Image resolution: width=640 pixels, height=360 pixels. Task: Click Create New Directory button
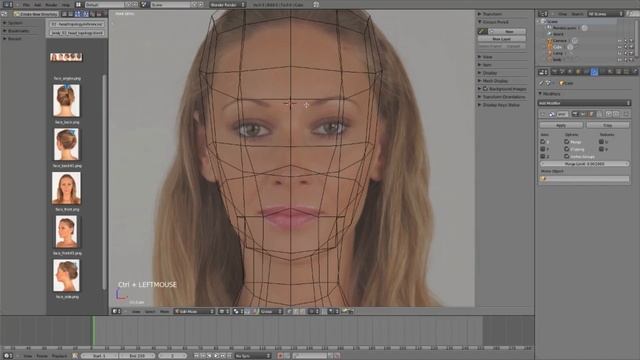click(x=36, y=14)
